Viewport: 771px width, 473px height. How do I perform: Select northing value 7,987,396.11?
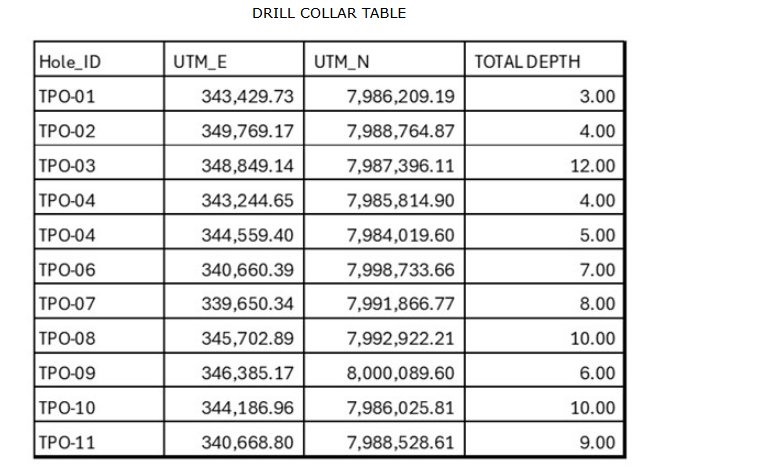point(400,166)
